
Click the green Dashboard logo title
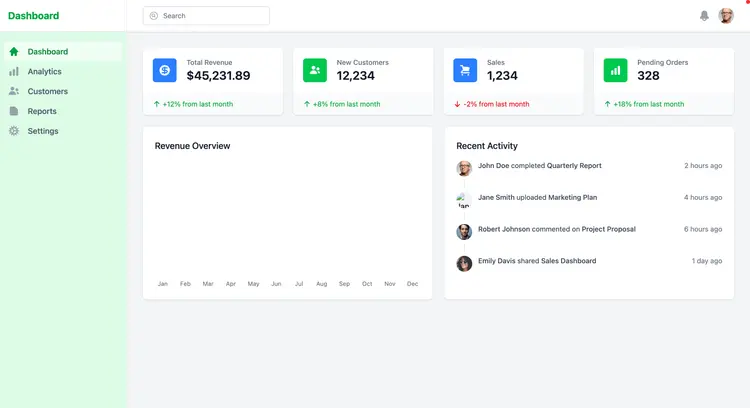(x=33, y=16)
